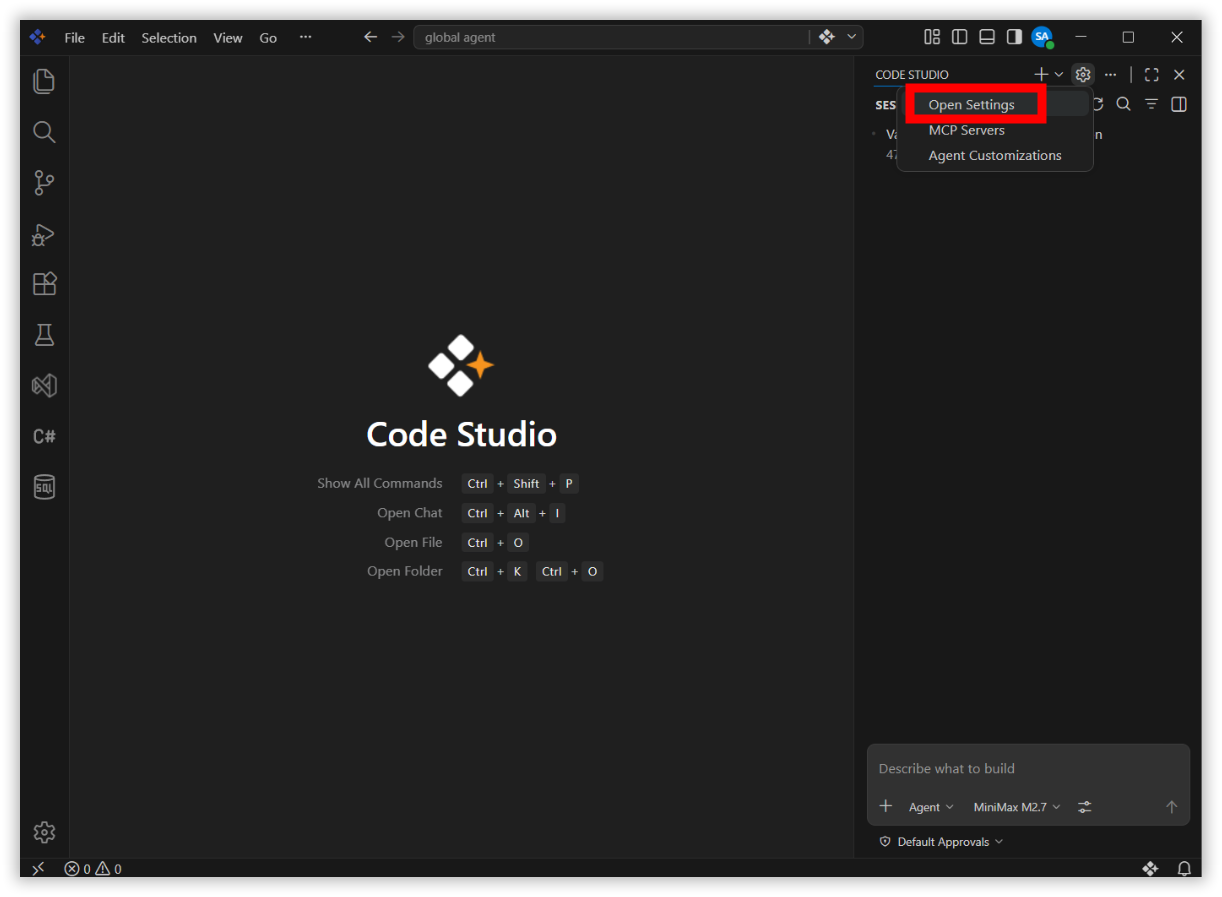Viewport: 1222px width, 897px height.
Task: Toggle the Secondary Side Bar
Action: [x=1014, y=37]
